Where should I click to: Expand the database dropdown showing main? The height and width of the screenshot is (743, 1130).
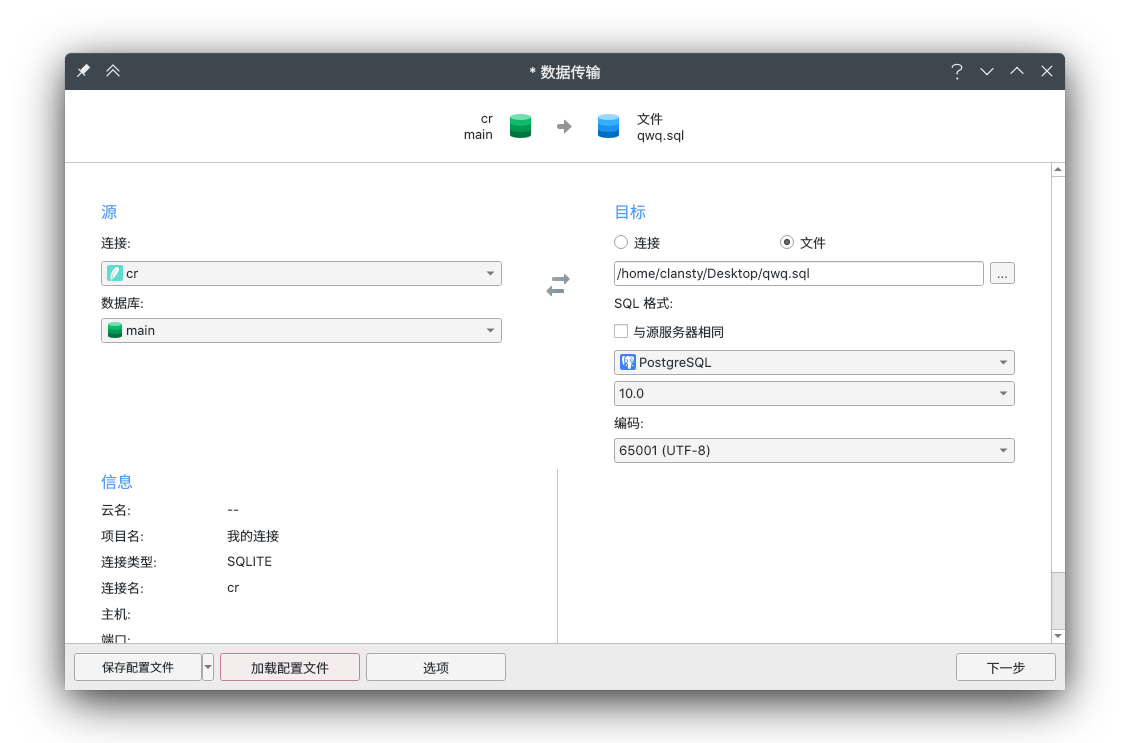301,330
